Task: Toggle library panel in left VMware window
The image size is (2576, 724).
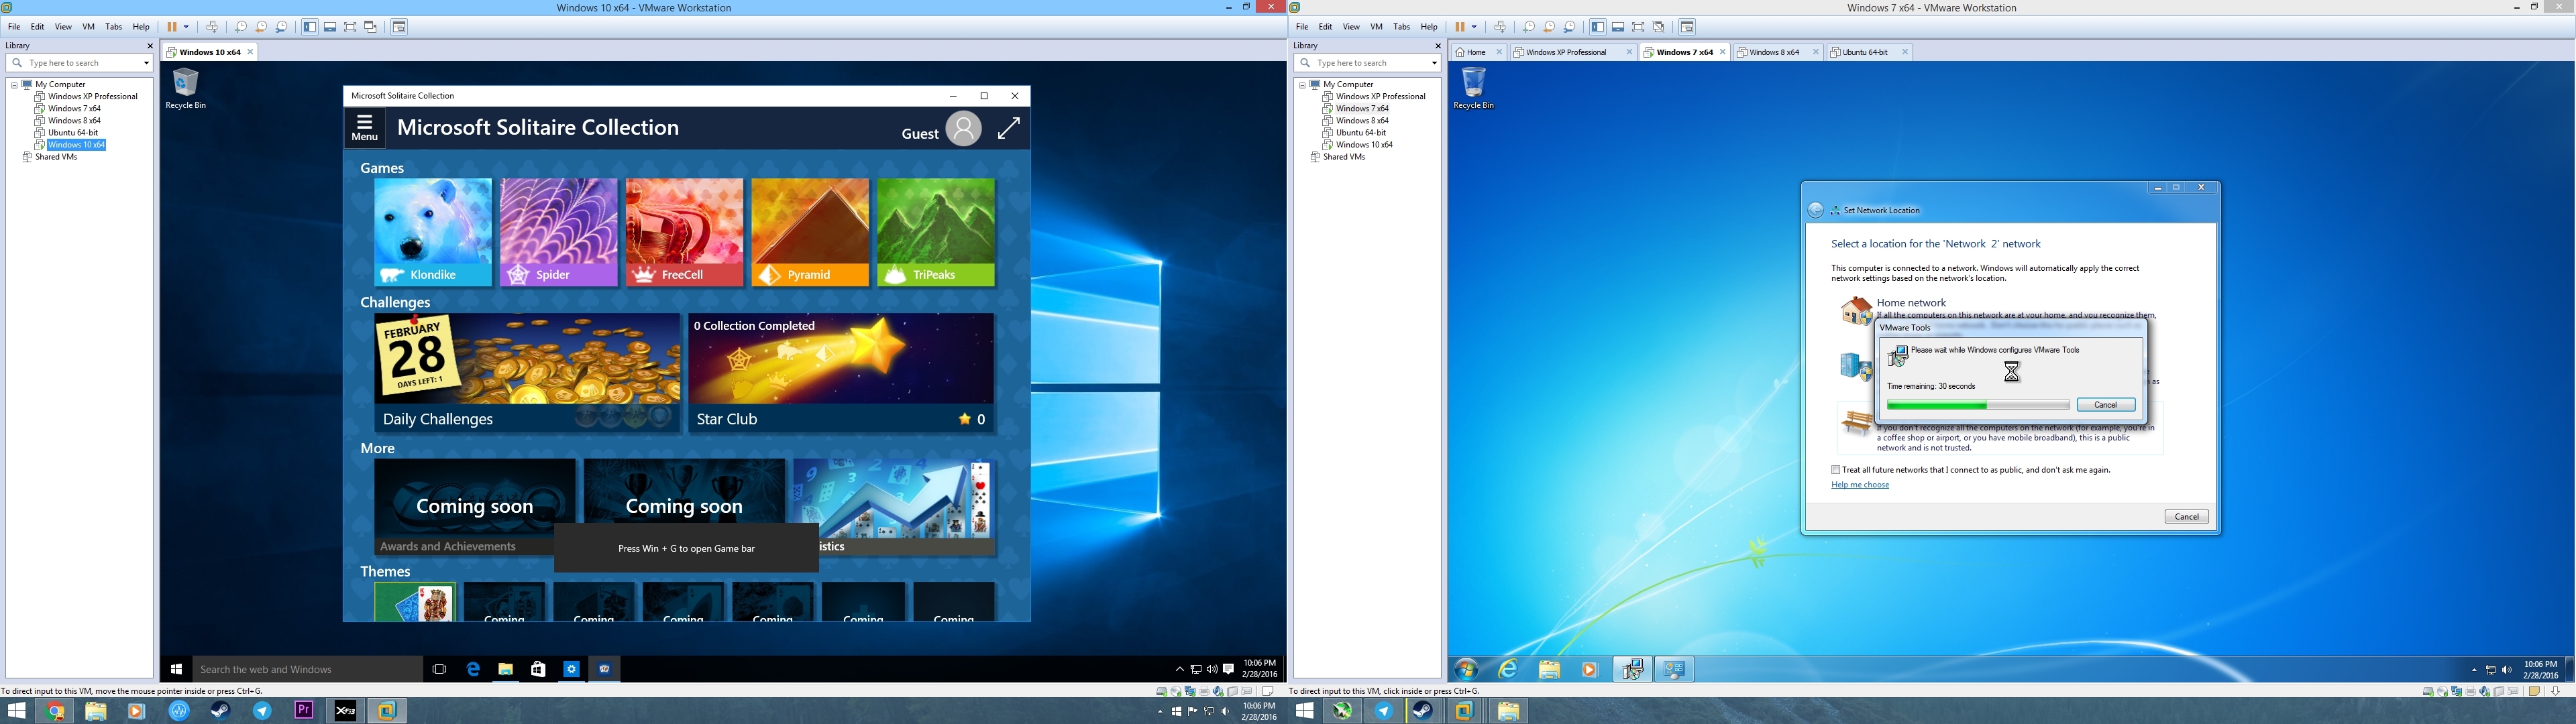Action: [x=310, y=27]
